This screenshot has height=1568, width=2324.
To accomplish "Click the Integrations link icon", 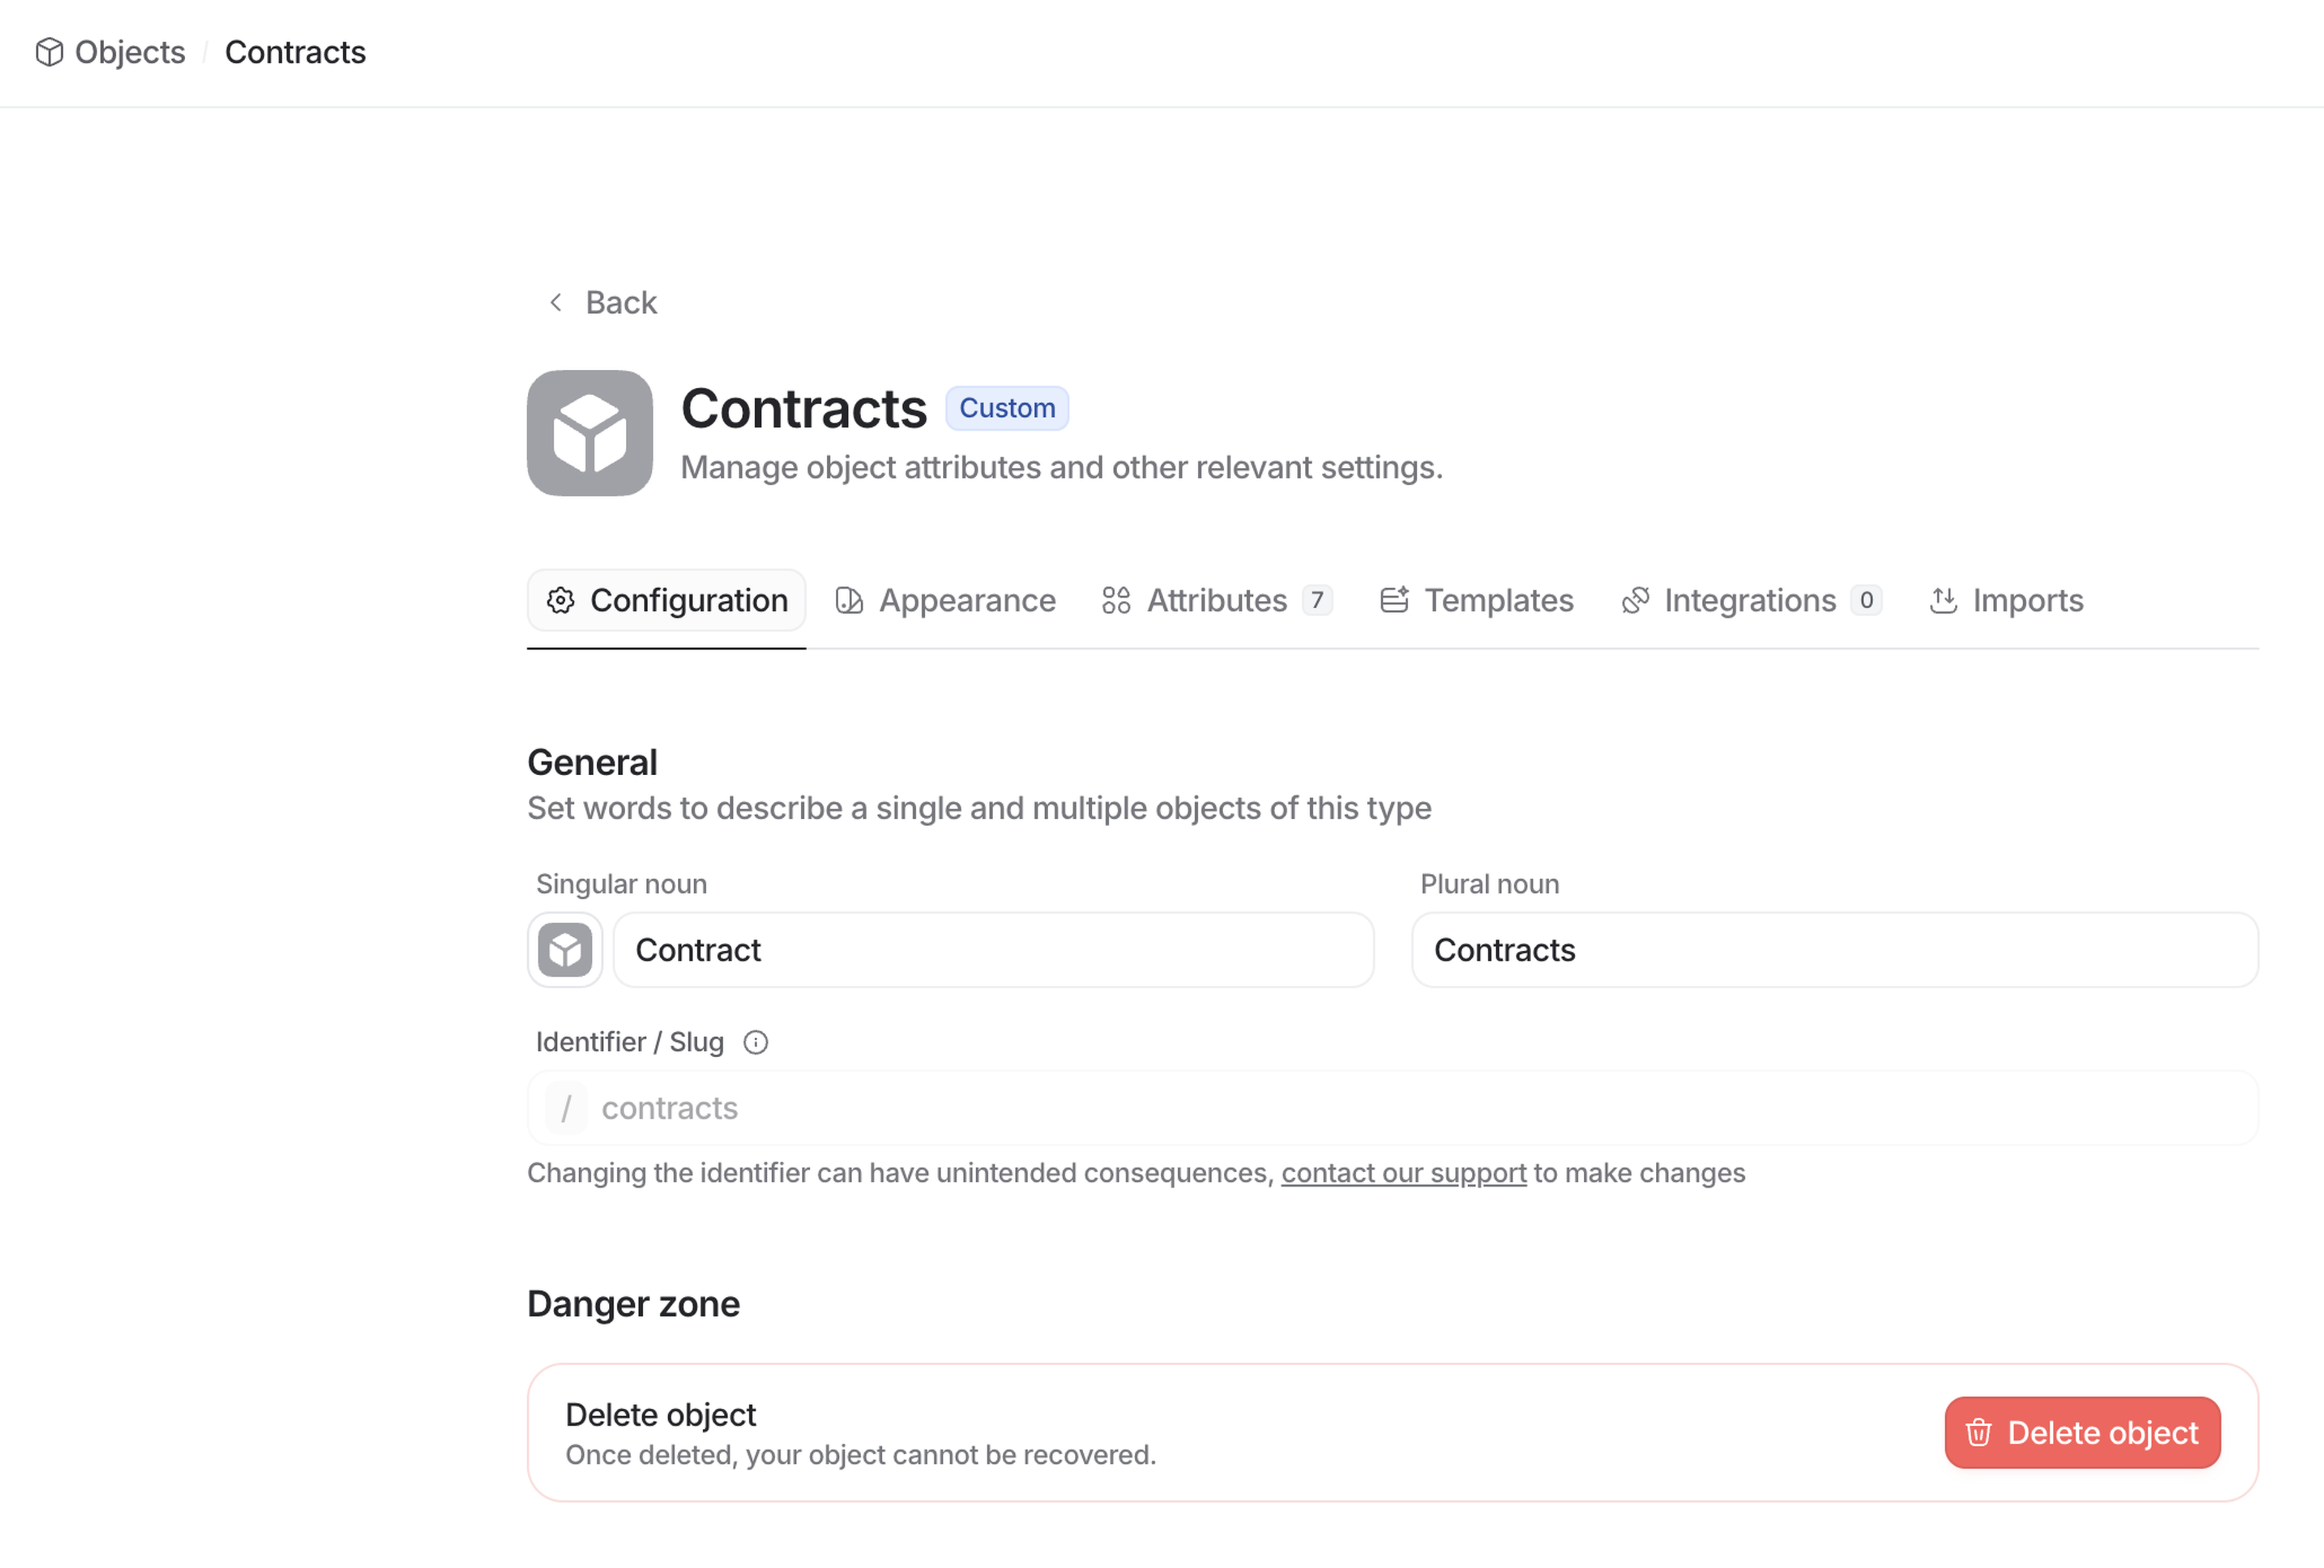I will coord(1636,600).
